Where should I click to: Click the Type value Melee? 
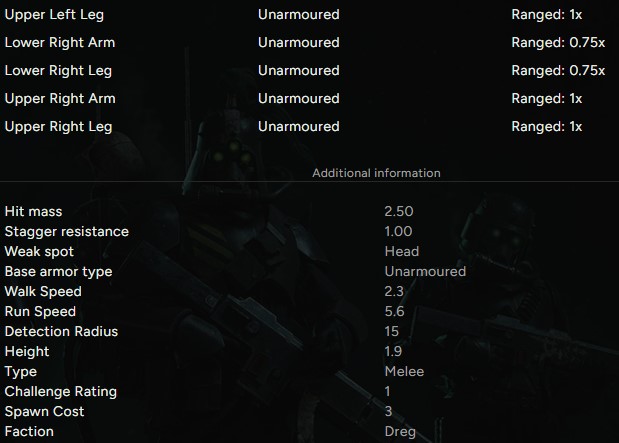(404, 372)
